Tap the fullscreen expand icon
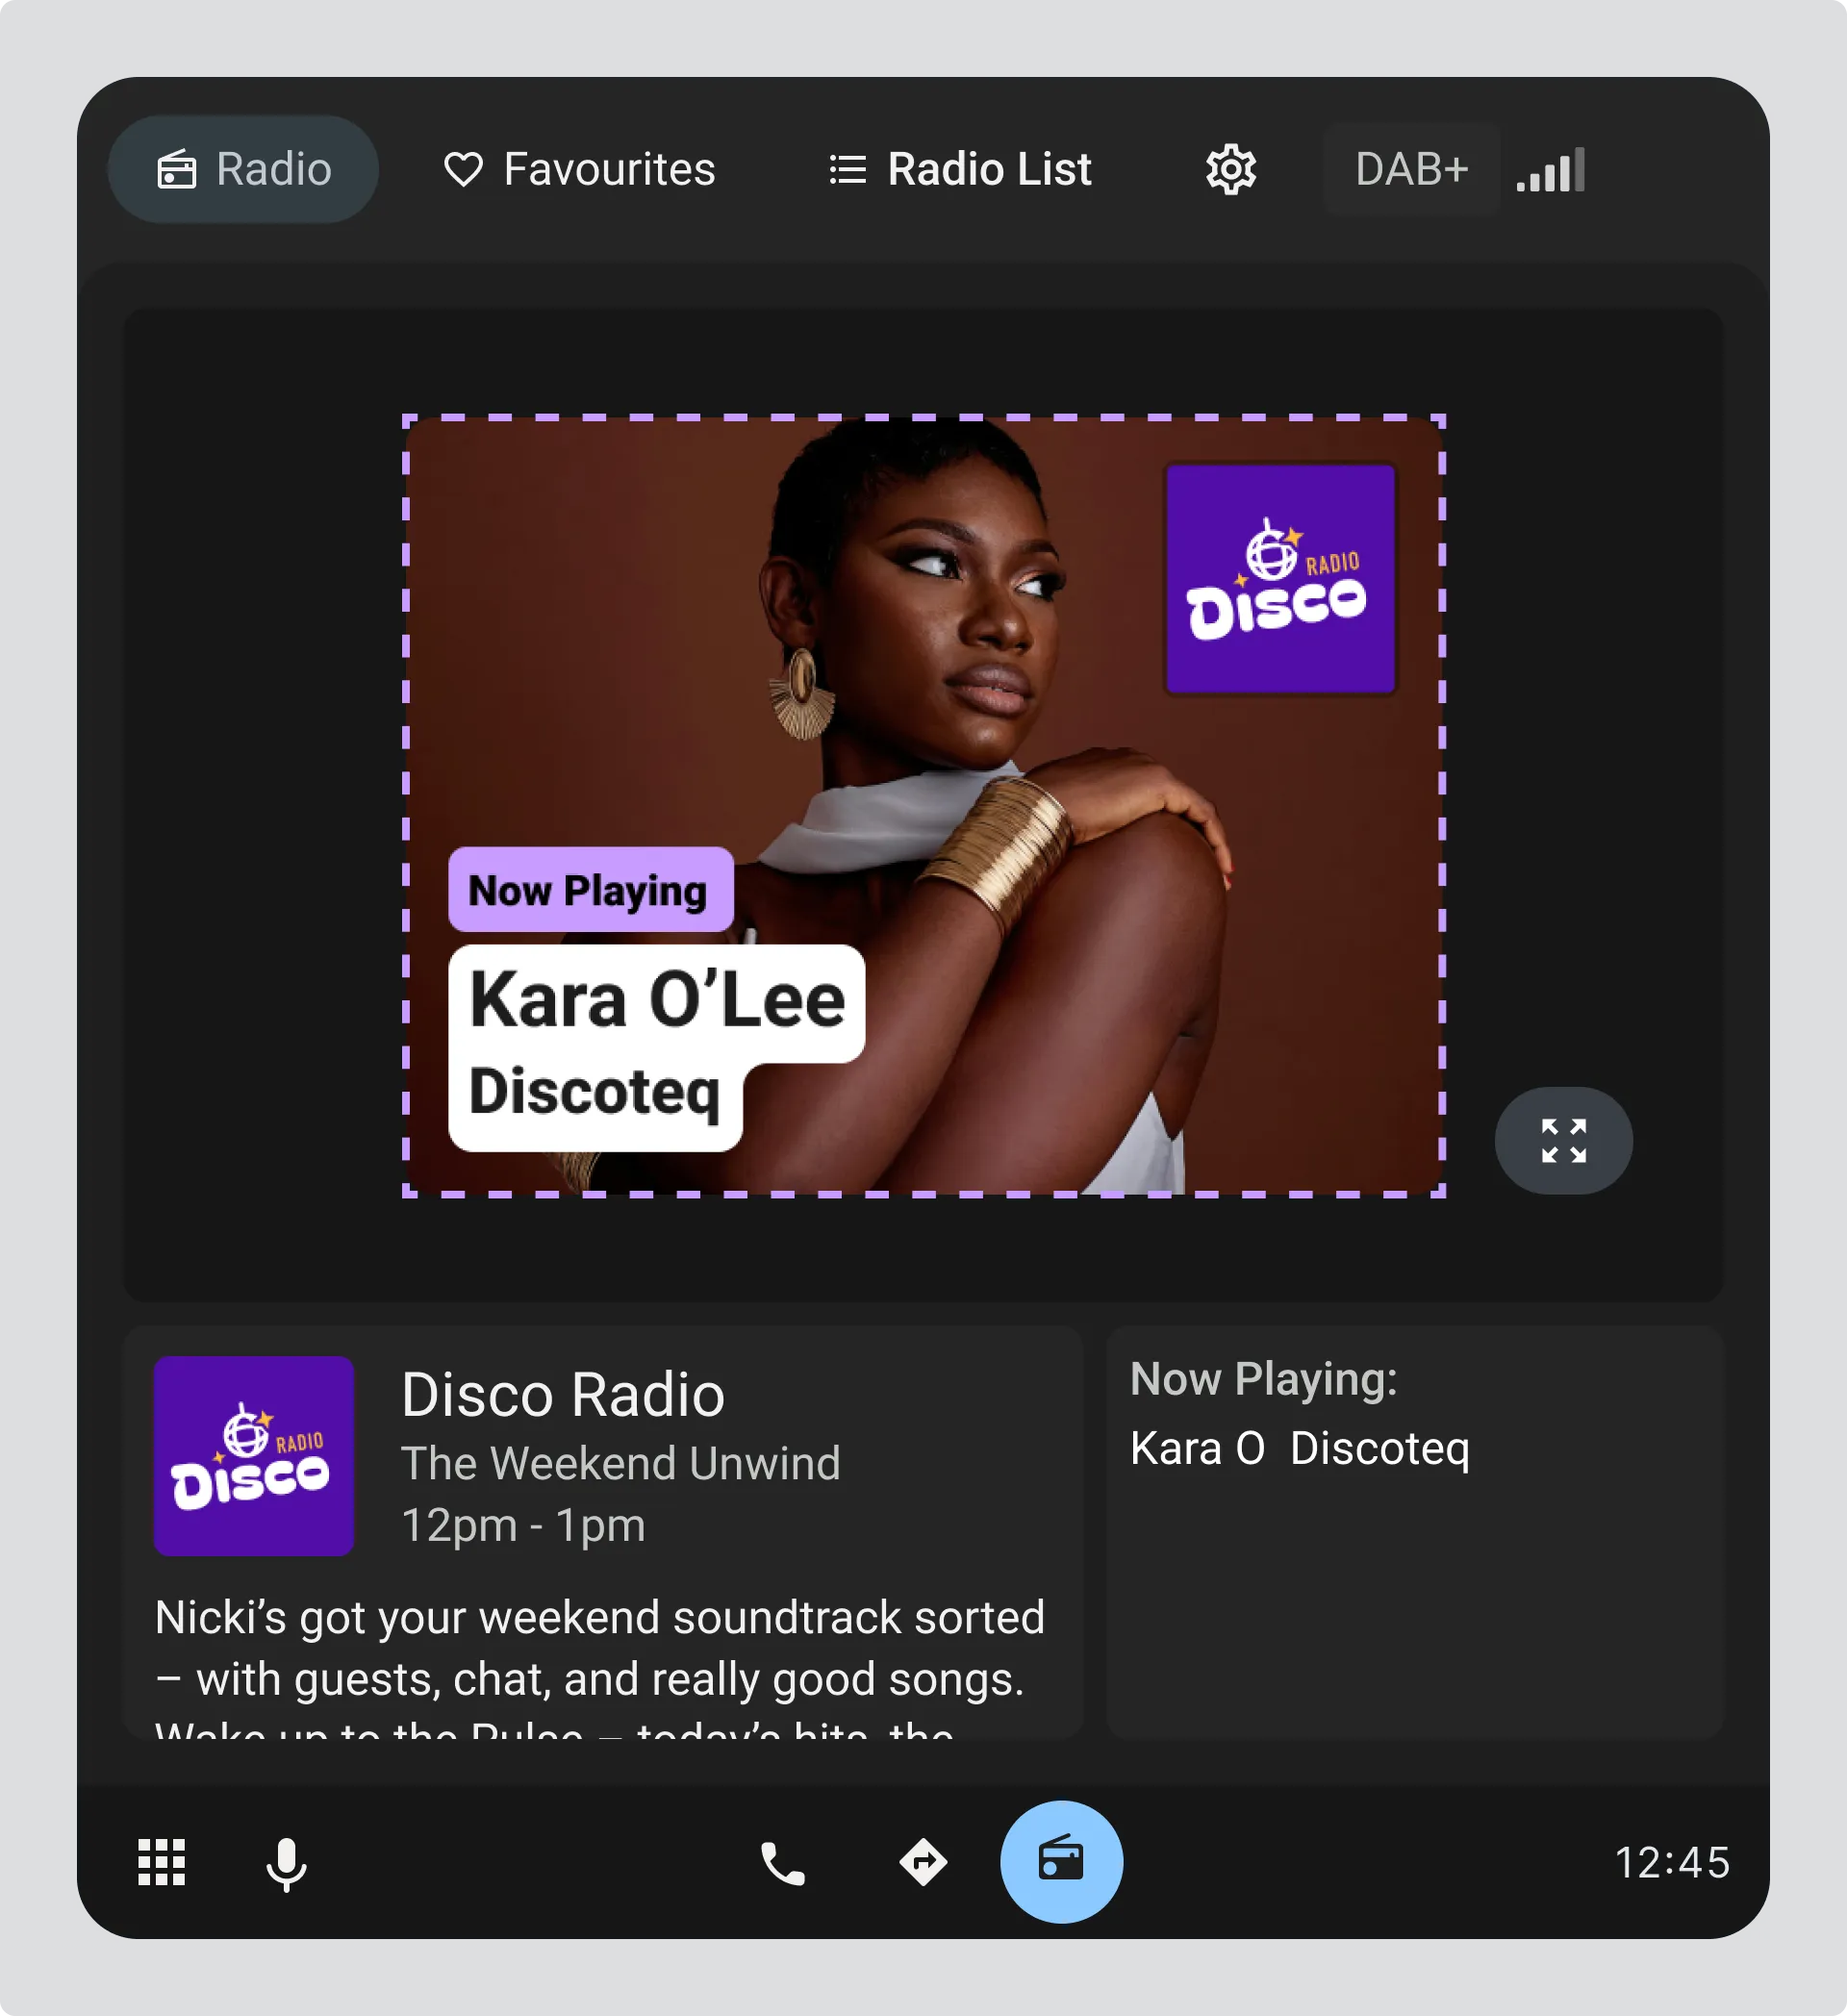 pos(1563,1140)
